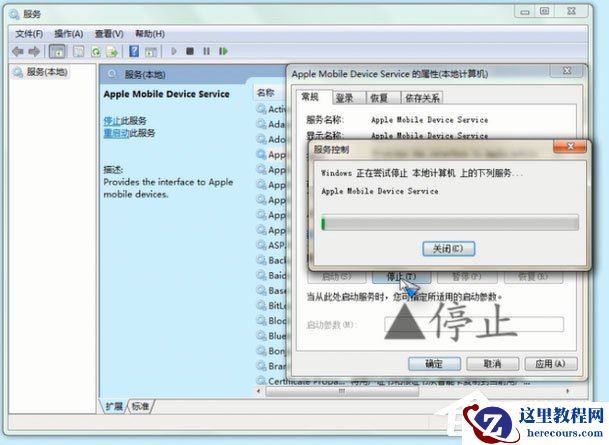Select the service row starting with Bon
This screenshot has width=609, height=445.
[271, 351]
